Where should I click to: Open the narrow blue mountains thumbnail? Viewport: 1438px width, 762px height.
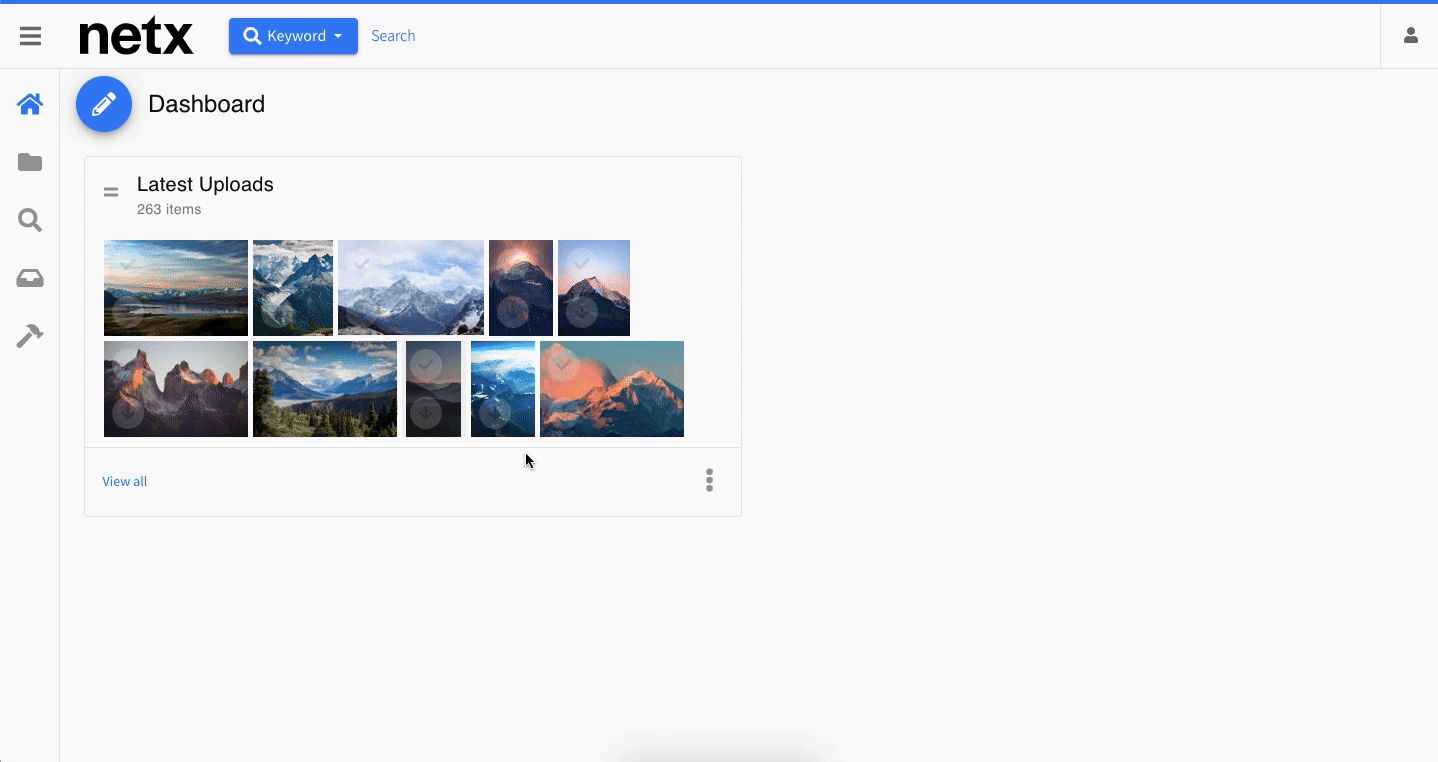[503, 389]
